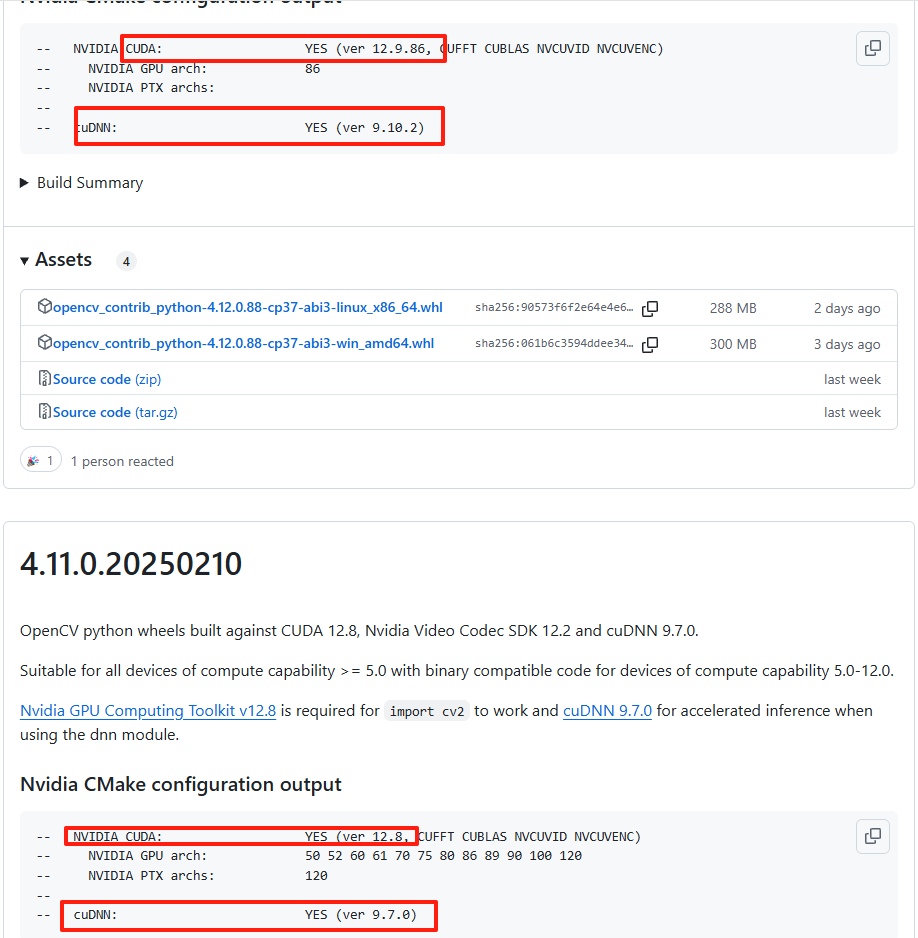Click 'Suitable for all devices of compute capability' paragraph
The width and height of the screenshot is (918, 938).
point(457,671)
